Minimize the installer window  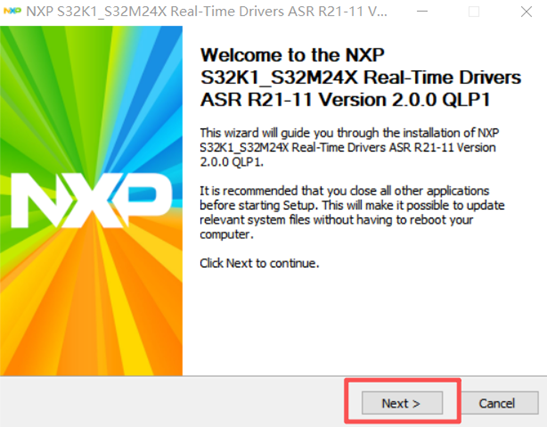pos(422,12)
